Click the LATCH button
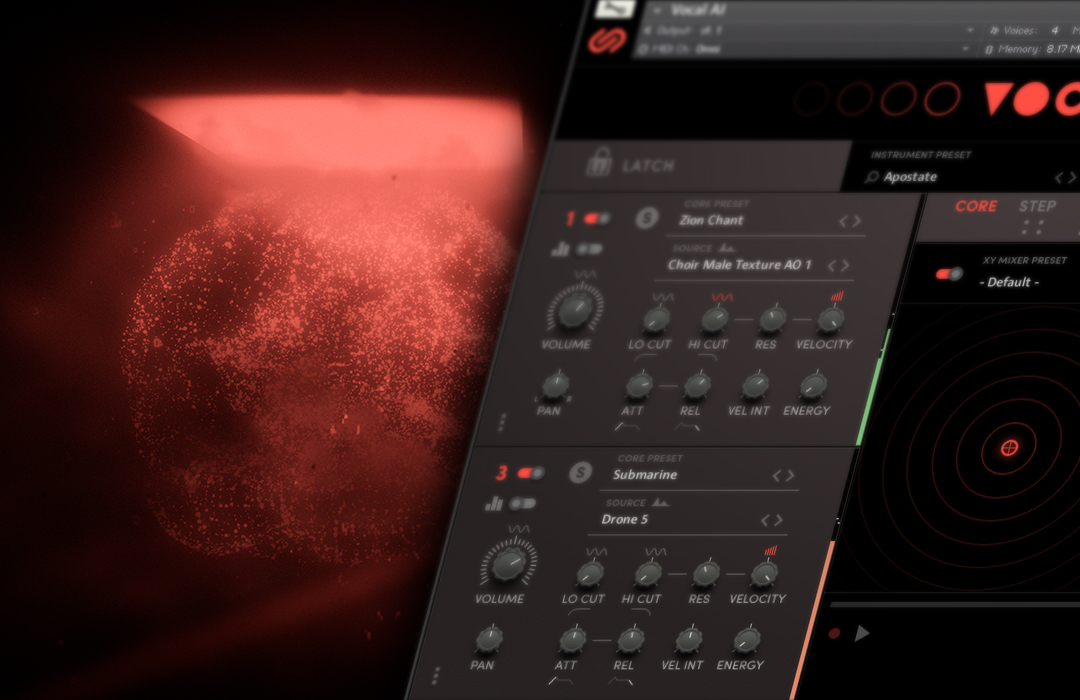Viewport: 1080px width, 700px height. (647, 166)
